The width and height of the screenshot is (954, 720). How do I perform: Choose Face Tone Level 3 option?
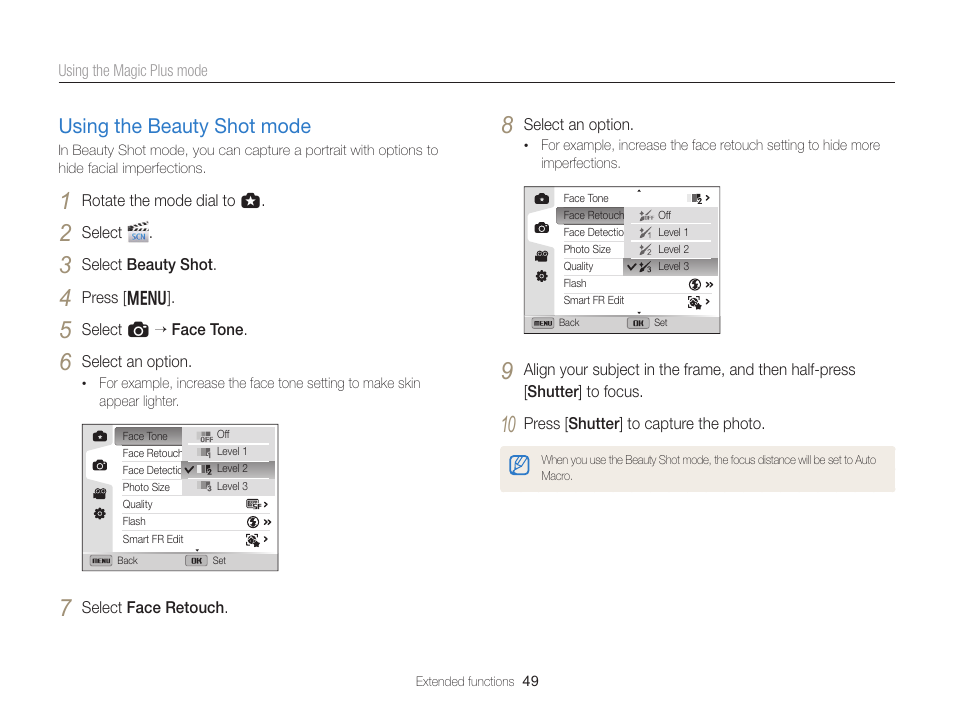[229, 486]
